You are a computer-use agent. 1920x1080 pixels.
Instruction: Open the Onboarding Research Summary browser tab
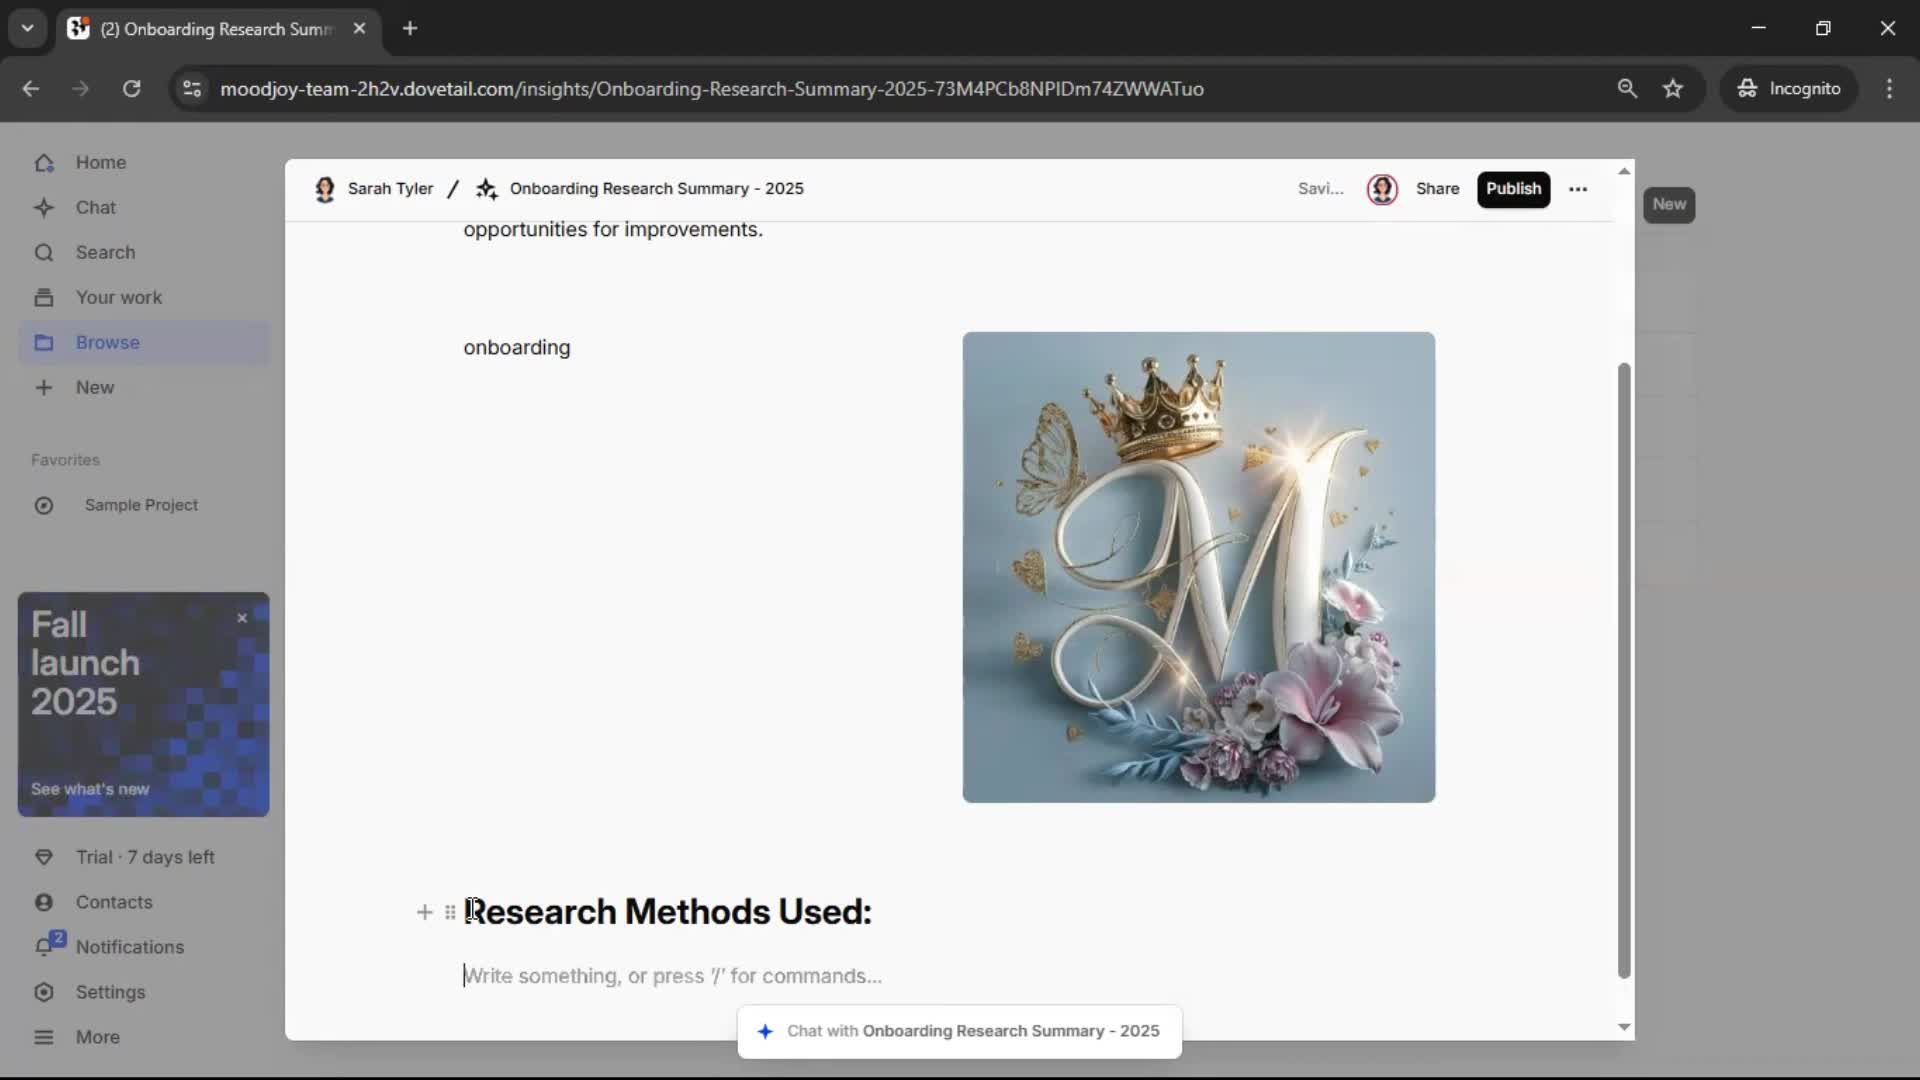click(215, 29)
